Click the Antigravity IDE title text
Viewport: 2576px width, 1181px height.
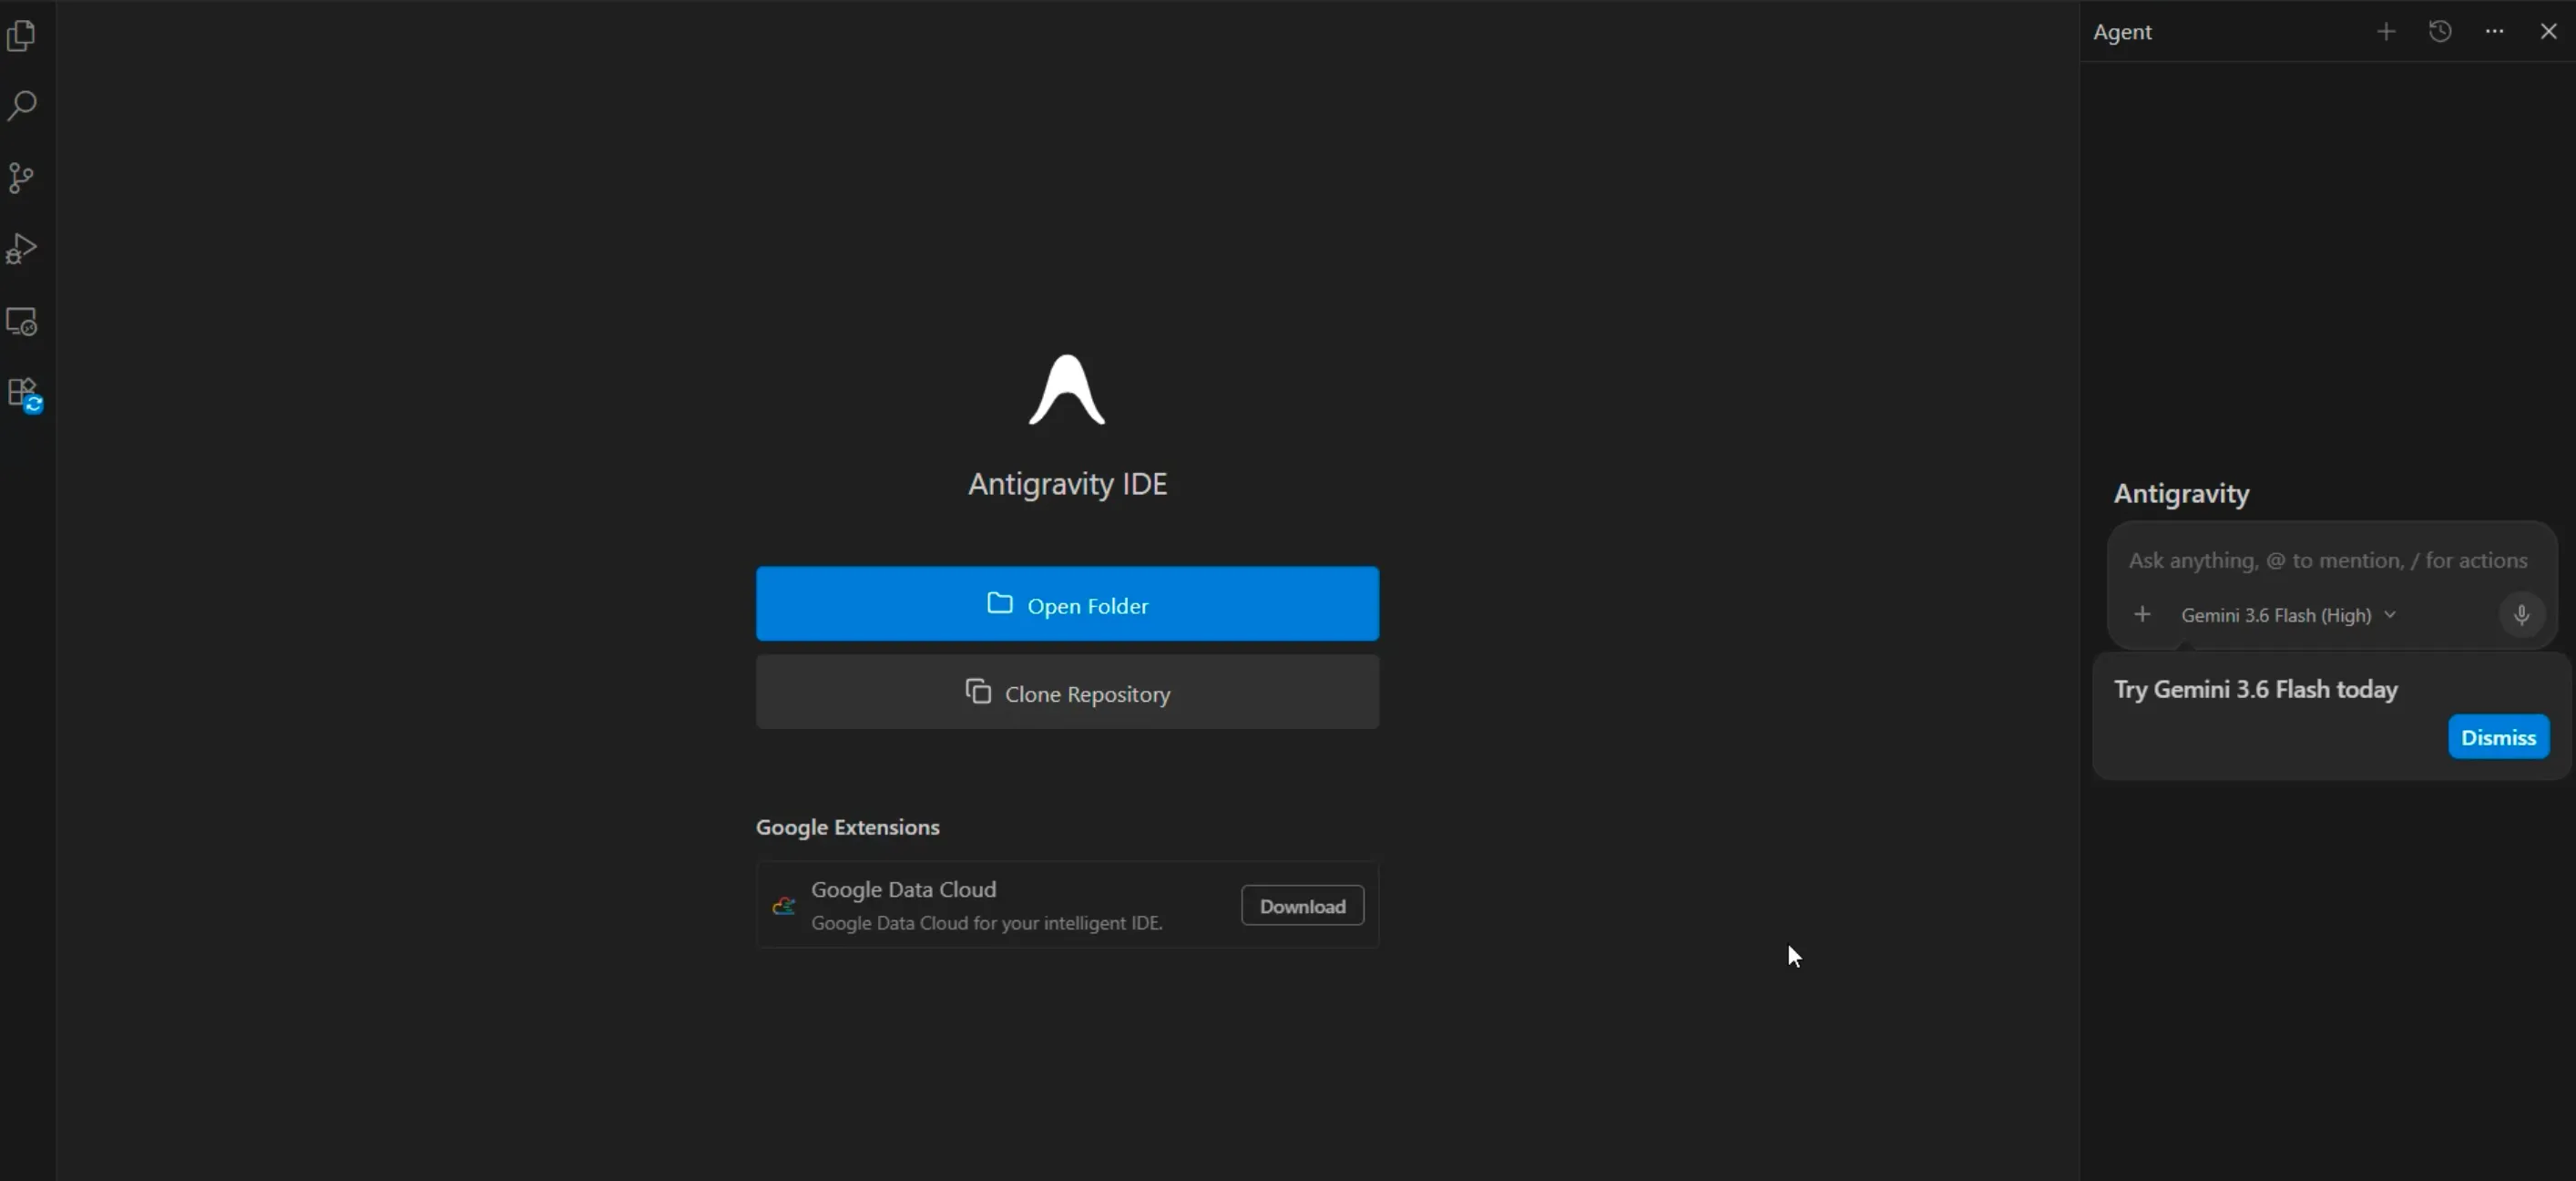click(1067, 484)
